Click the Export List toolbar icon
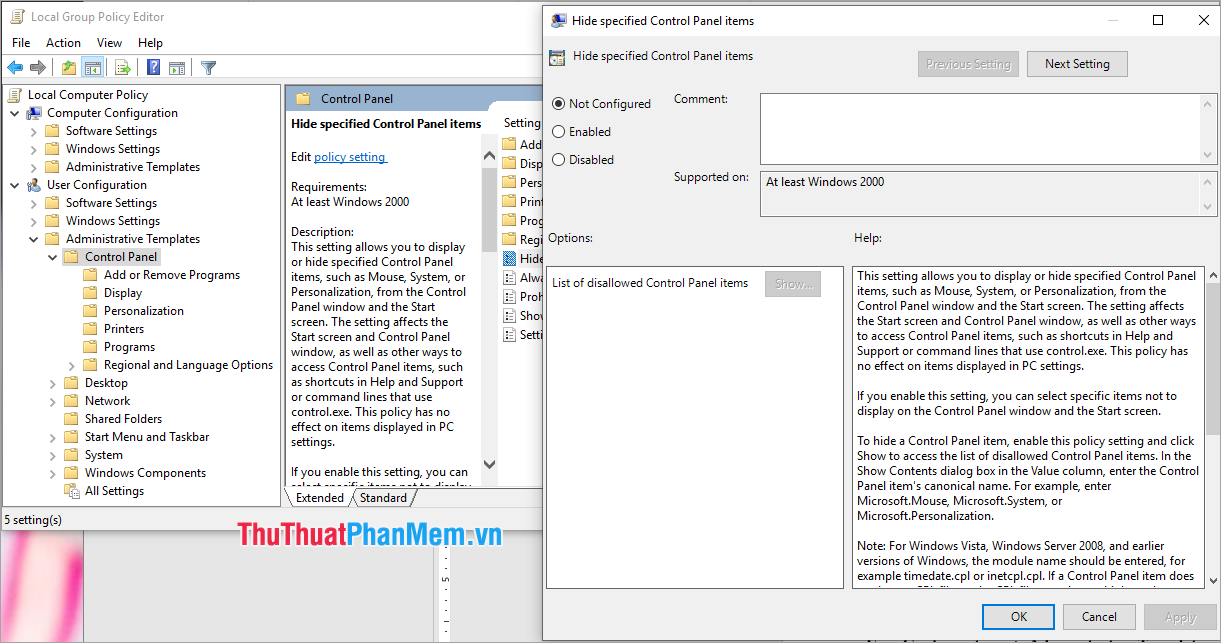Screen dimensions: 1221x643 [121, 67]
